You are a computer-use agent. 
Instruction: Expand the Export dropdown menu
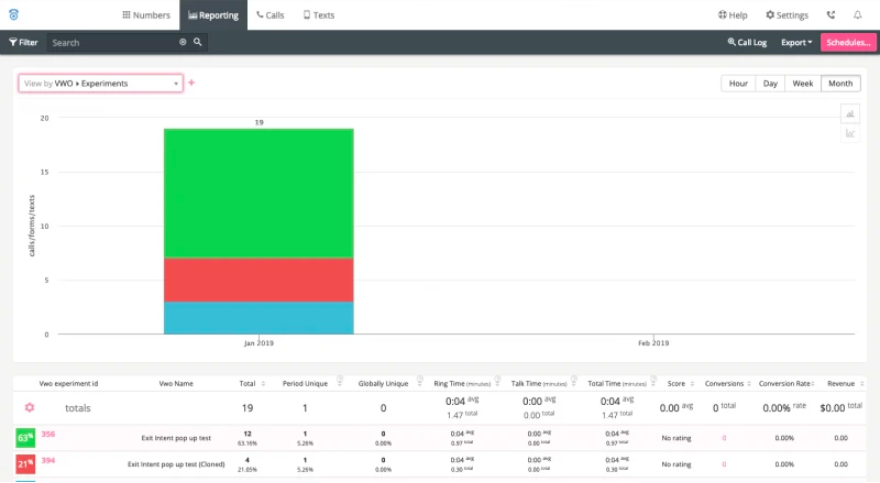click(796, 43)
